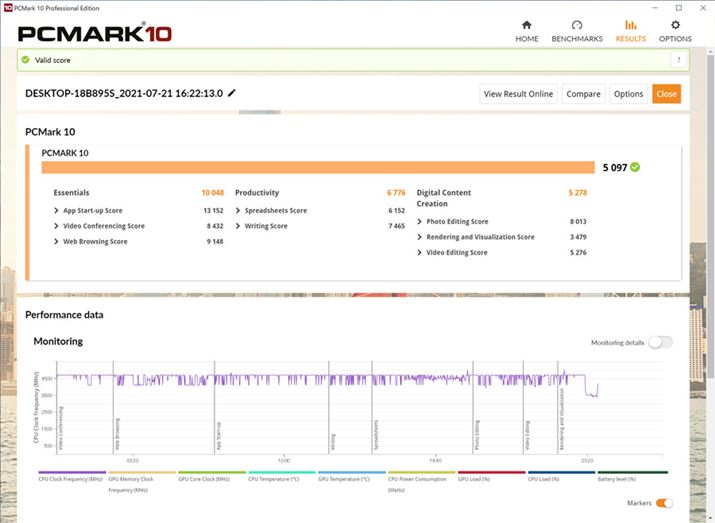Enable the Monitoring details toggle
Image resolution: width=715 pixels, height=523 pixels.
[660, 342]
